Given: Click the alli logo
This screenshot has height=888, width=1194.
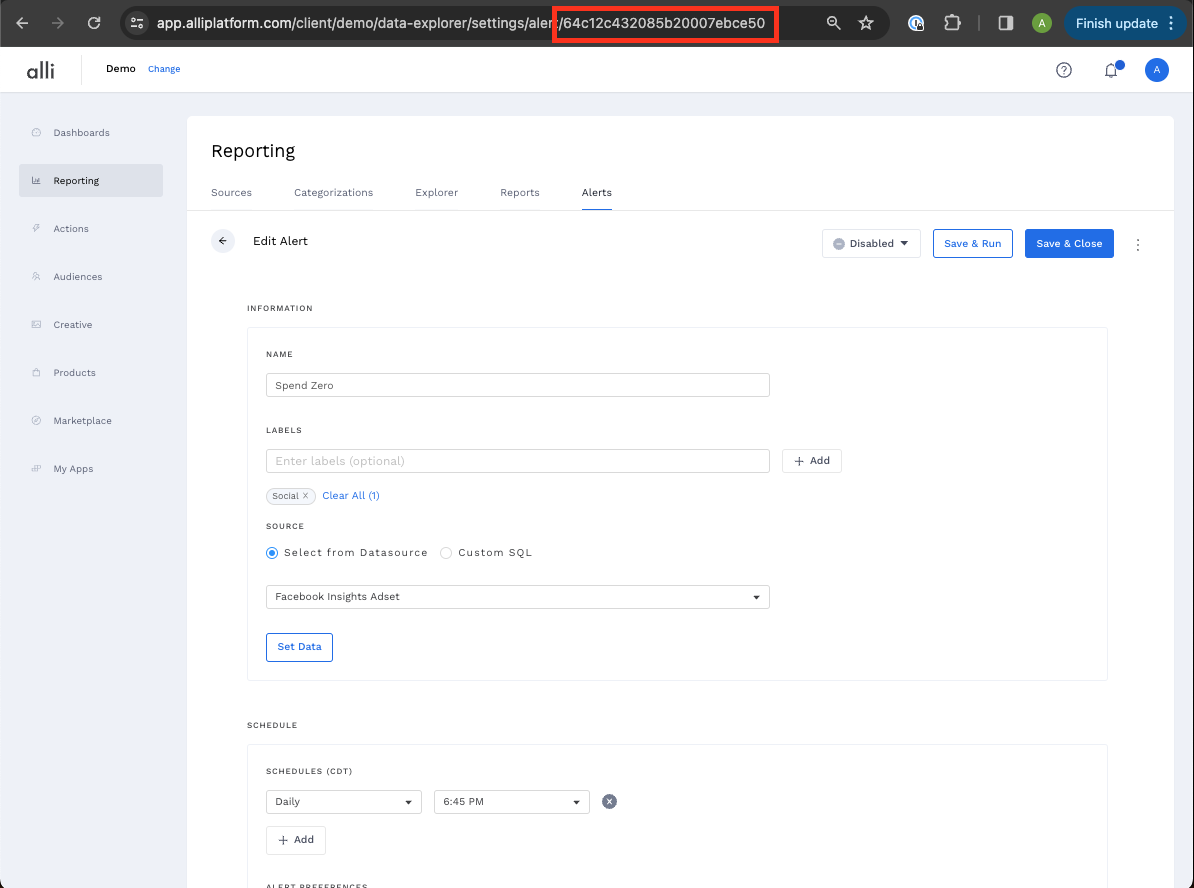Looking at the screenshot, I should pos(40,70).
